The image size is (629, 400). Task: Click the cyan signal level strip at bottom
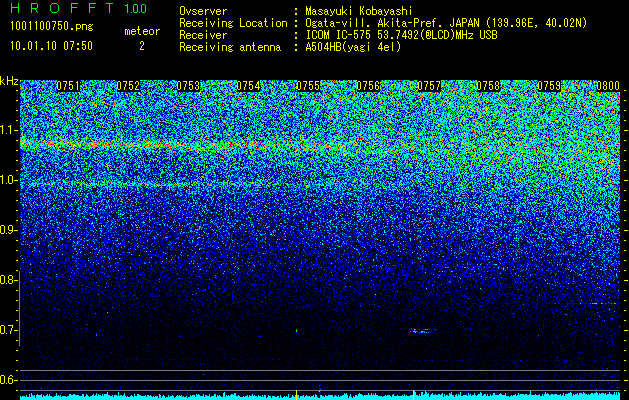pos(320,396)
